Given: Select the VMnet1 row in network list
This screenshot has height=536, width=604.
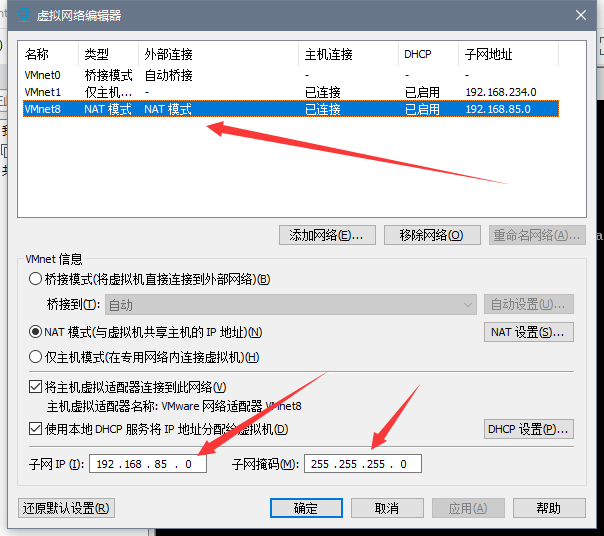Looking at the screenshot, I should [291, 92].
